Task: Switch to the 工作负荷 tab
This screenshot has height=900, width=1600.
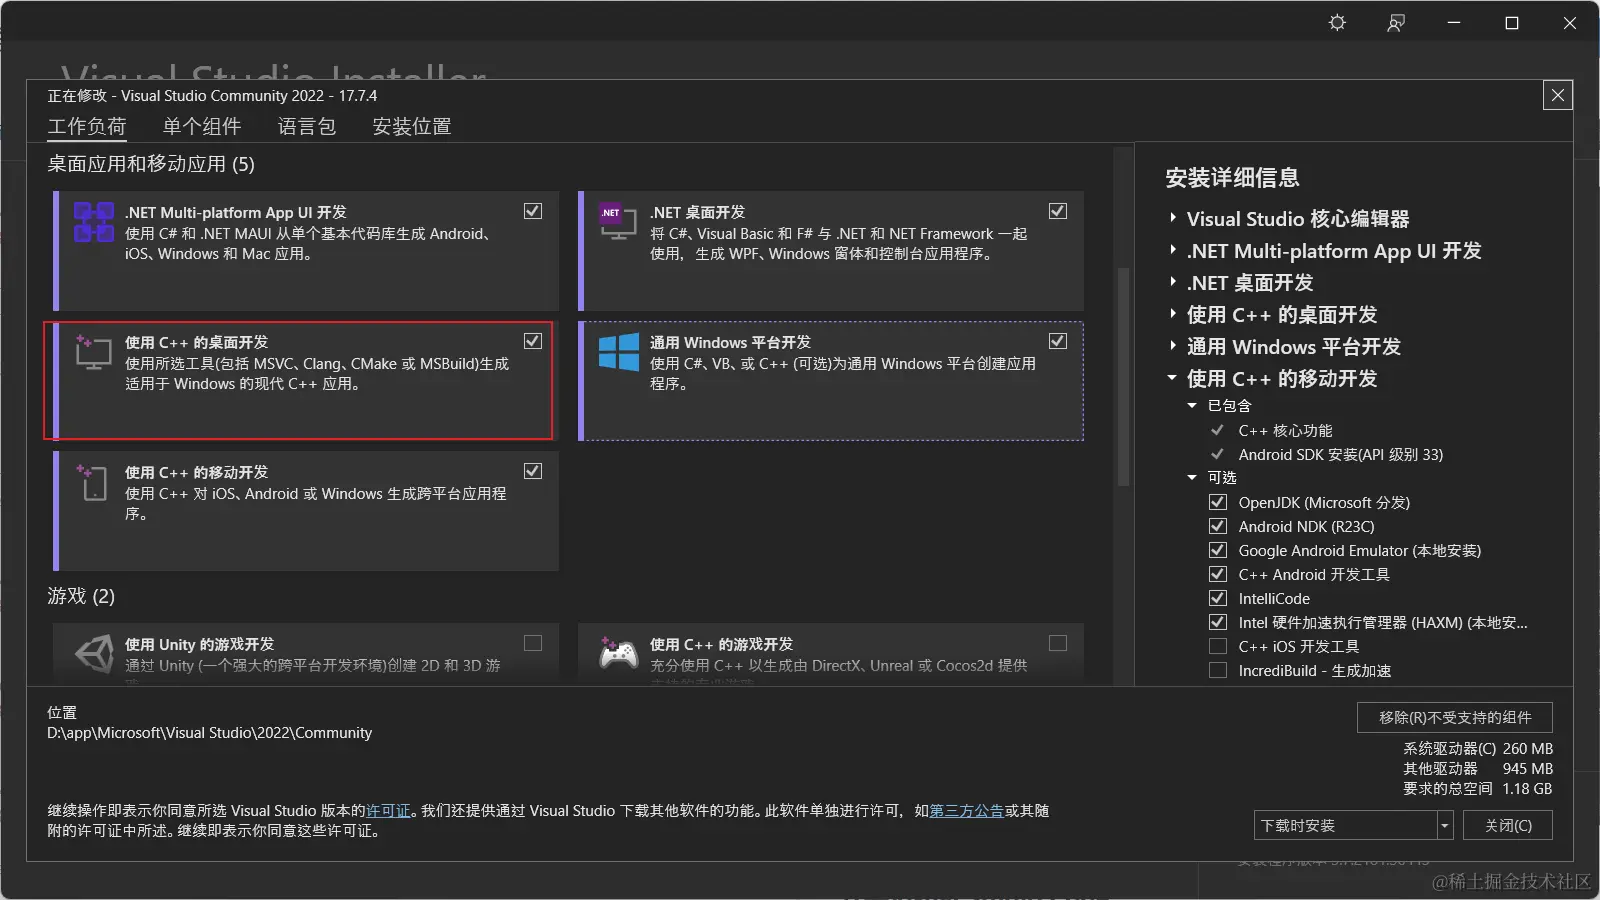Action: 87,126
